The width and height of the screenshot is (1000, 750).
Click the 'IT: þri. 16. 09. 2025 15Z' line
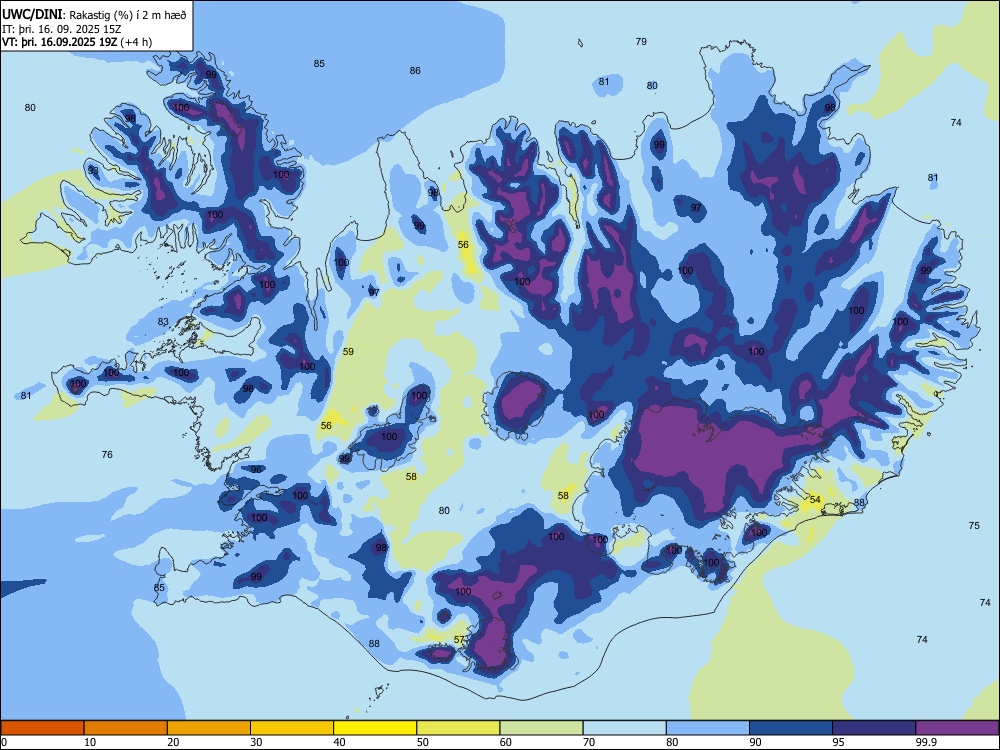62,29
